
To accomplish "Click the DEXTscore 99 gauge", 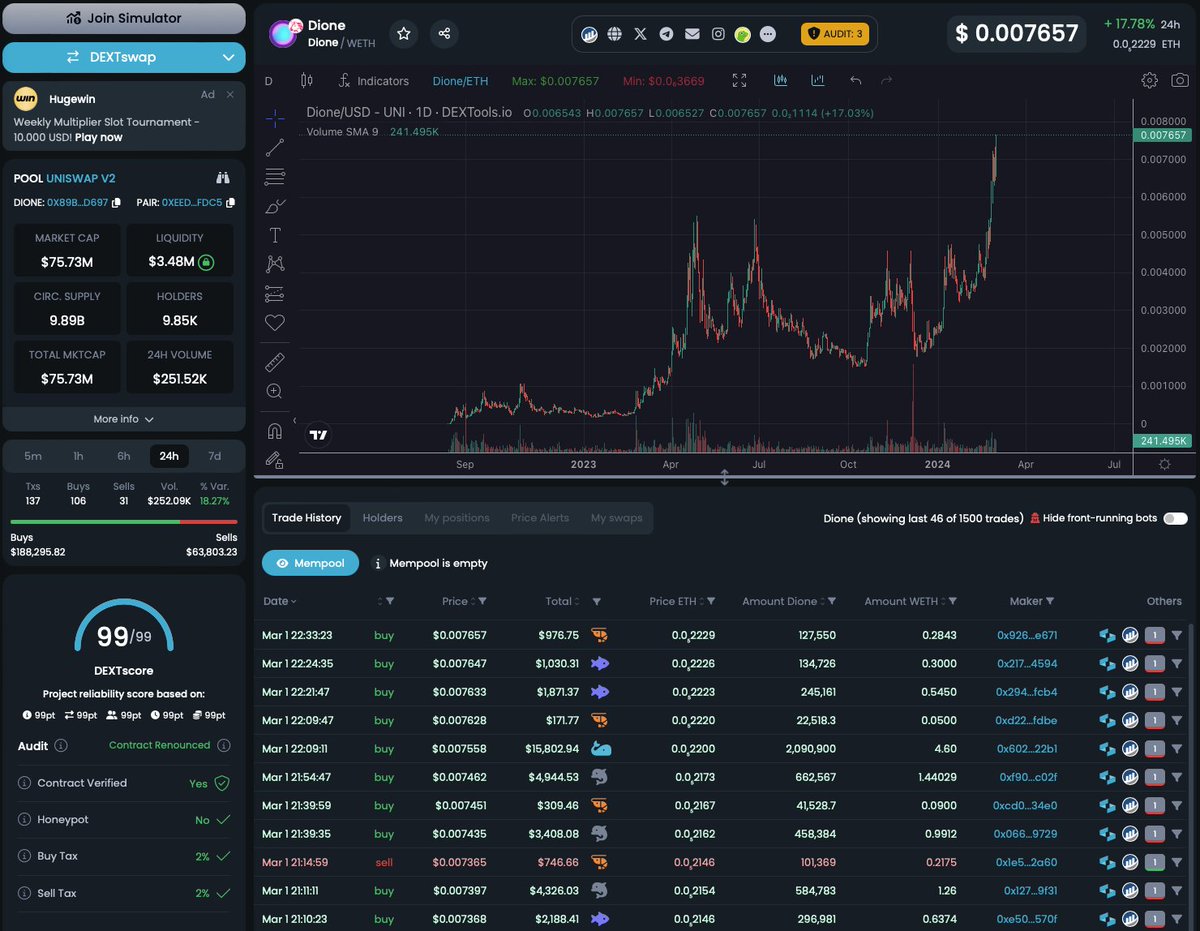I will [x=124, y=627].
